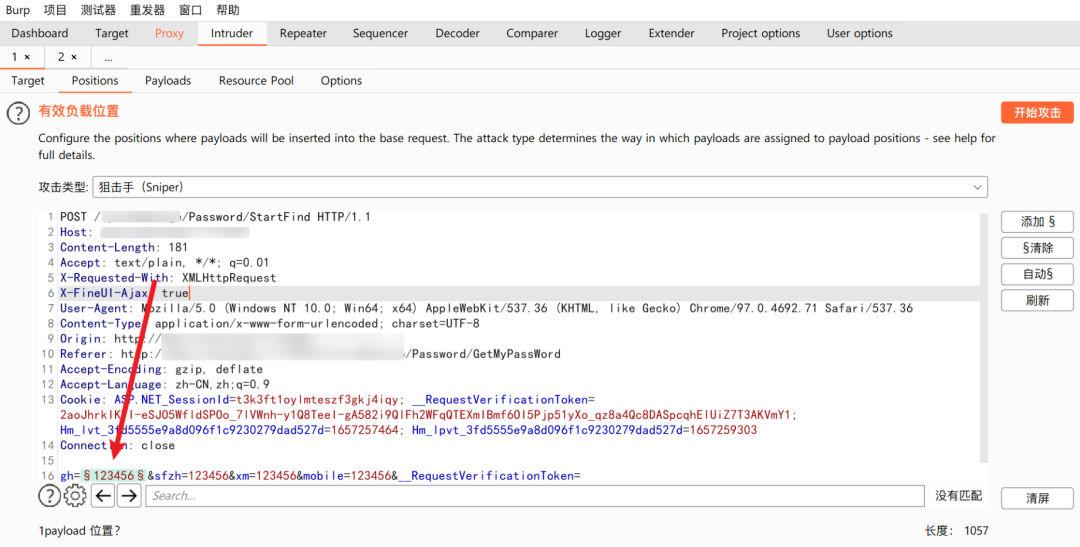Click the 自动§ auto marker button

(x=1037, y=274)
